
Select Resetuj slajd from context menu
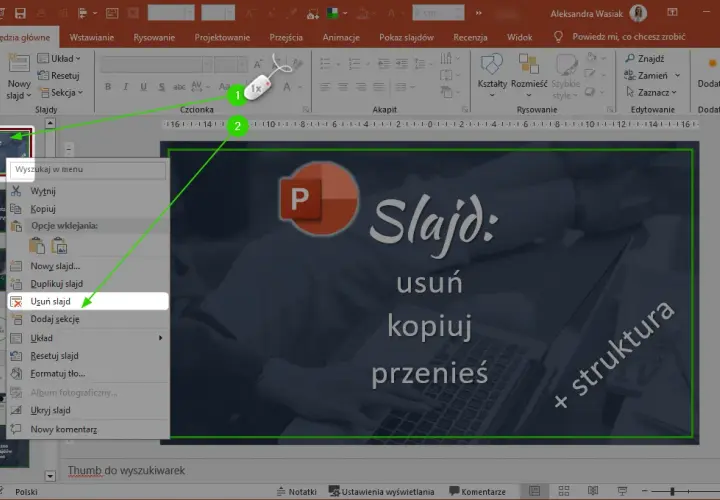pos(88,356)
